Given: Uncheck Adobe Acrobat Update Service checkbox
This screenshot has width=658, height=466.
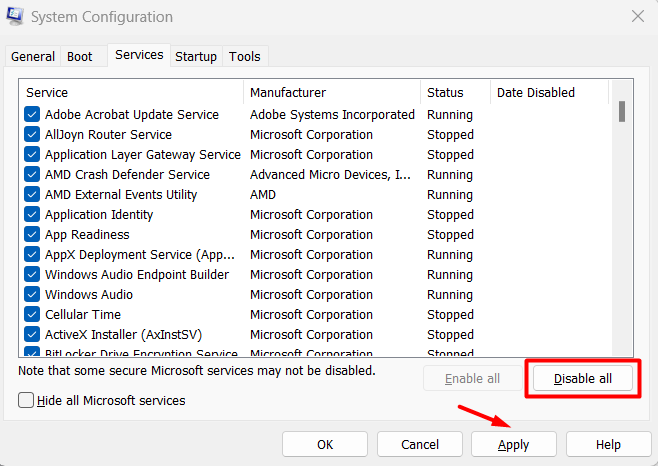Looking at the screenshot, I should (x=32, y=115).
